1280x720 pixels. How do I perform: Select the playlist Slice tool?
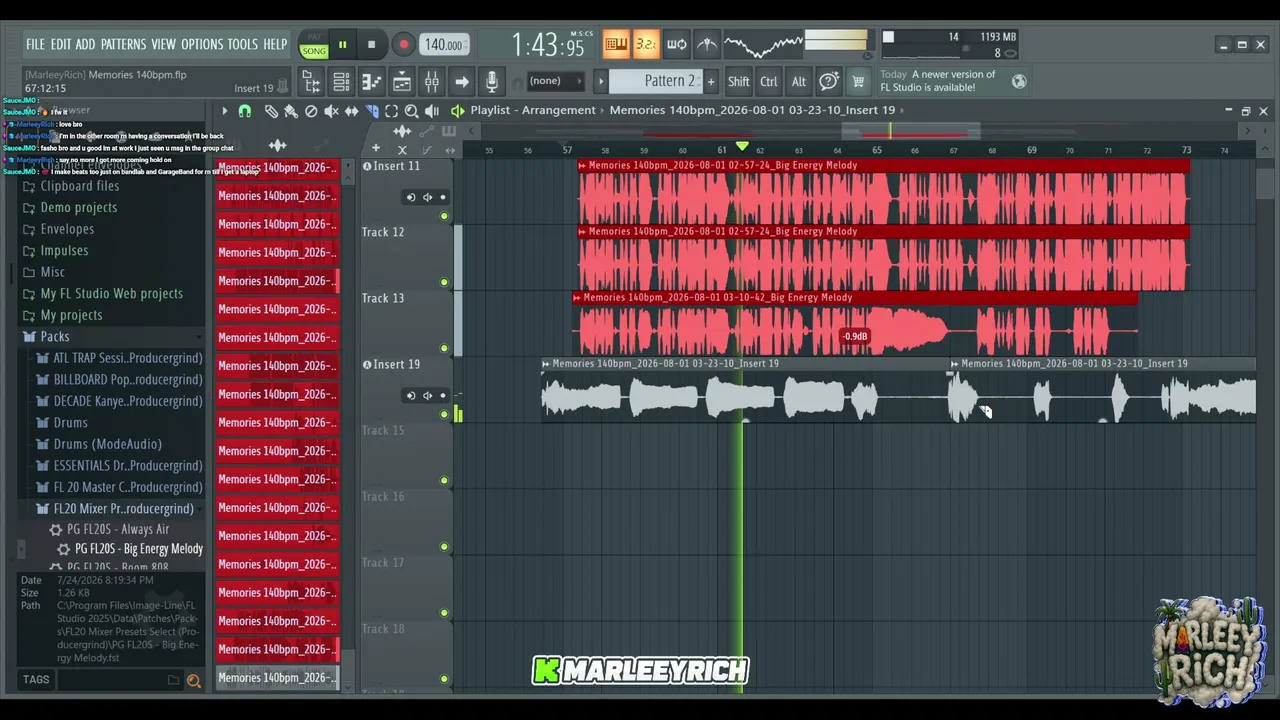371,111
